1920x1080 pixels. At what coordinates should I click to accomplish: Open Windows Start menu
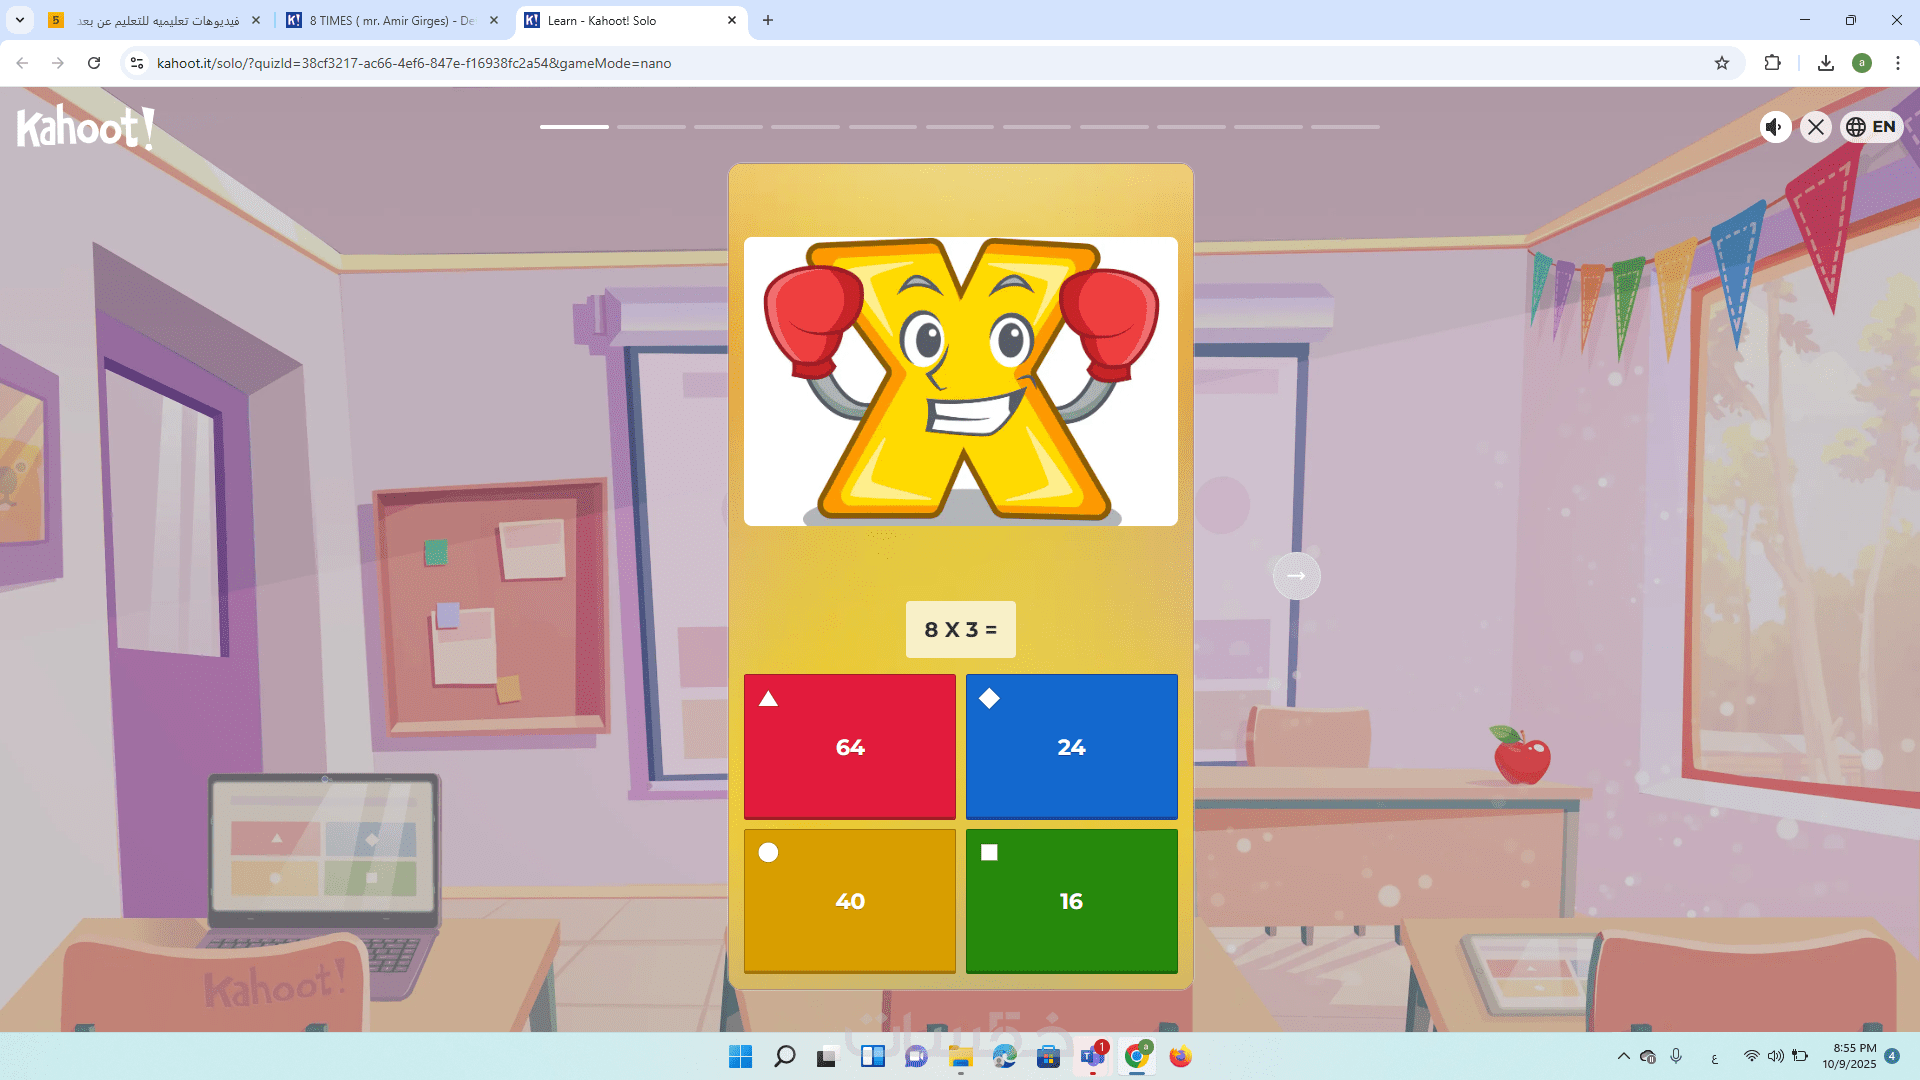pyautogui.click(x=740, y=1056)
